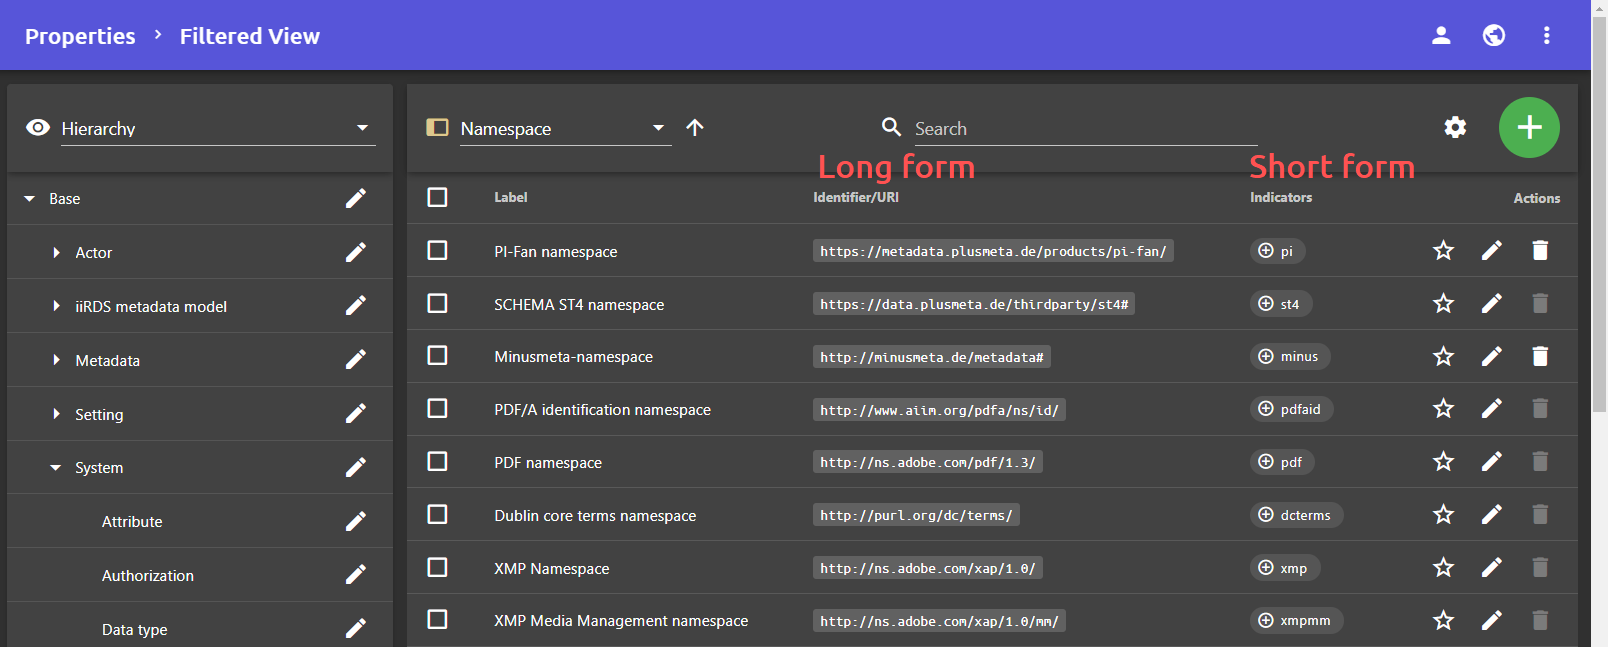
Task: Delete the Minusmeta-namespace row
Action: 1540,356
